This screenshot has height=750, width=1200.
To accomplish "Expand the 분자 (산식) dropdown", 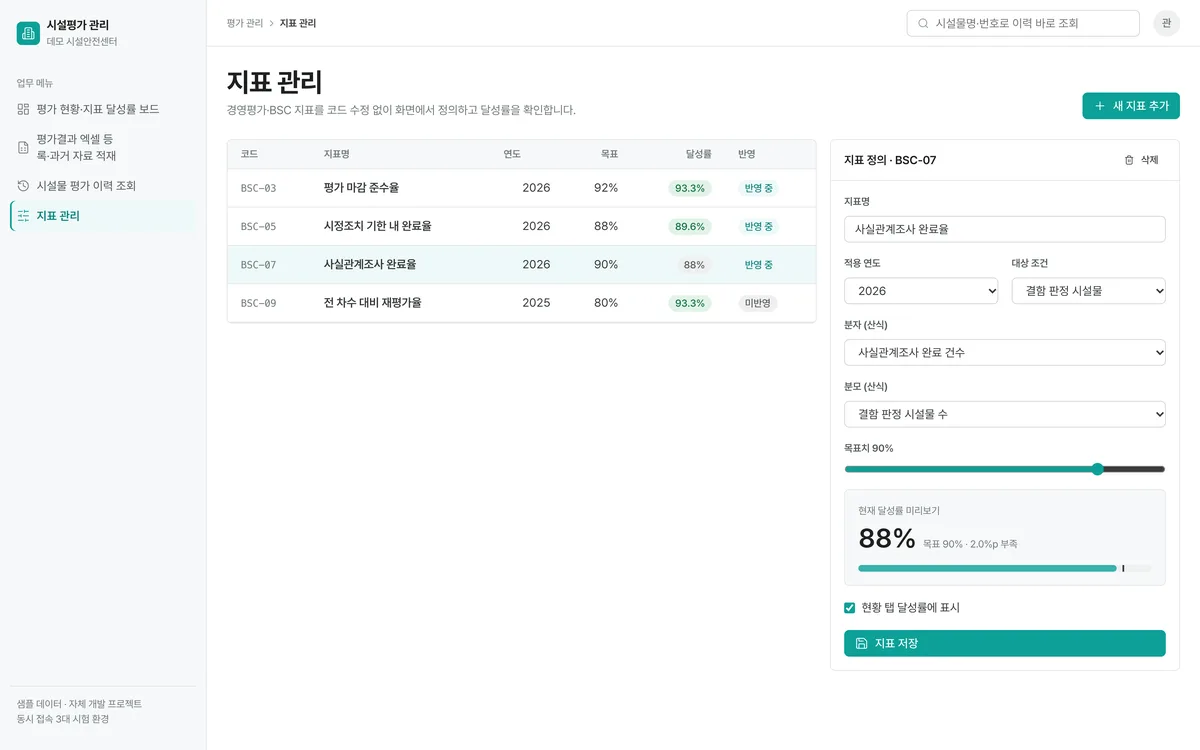I will coord(1005,352).
